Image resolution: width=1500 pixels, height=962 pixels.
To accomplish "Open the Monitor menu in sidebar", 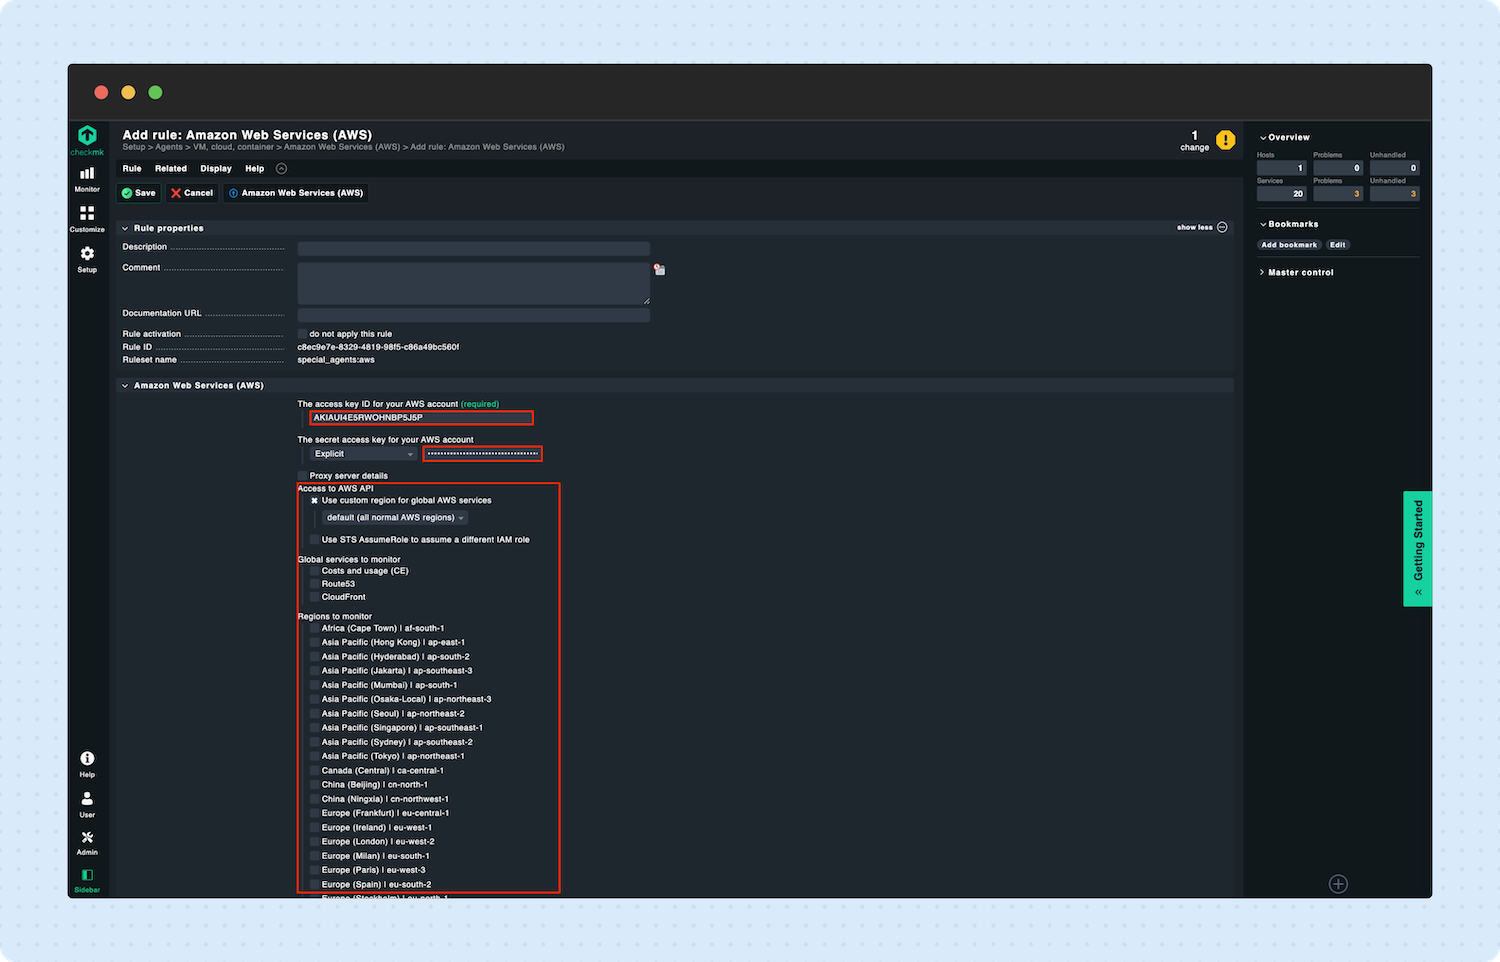I will pyautogui.click(x=87, y=179).
